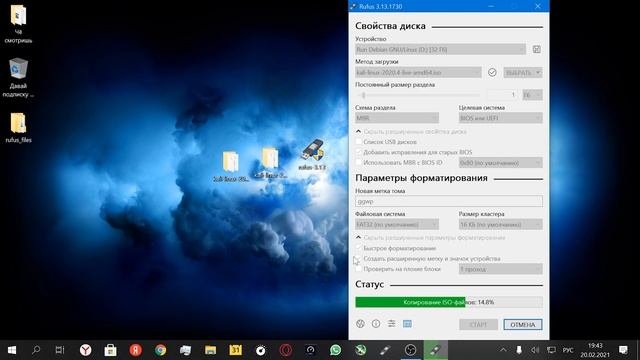
Task: Click the 'ОТМЕНА' cancel button
Action: click(x=523, y=324)
